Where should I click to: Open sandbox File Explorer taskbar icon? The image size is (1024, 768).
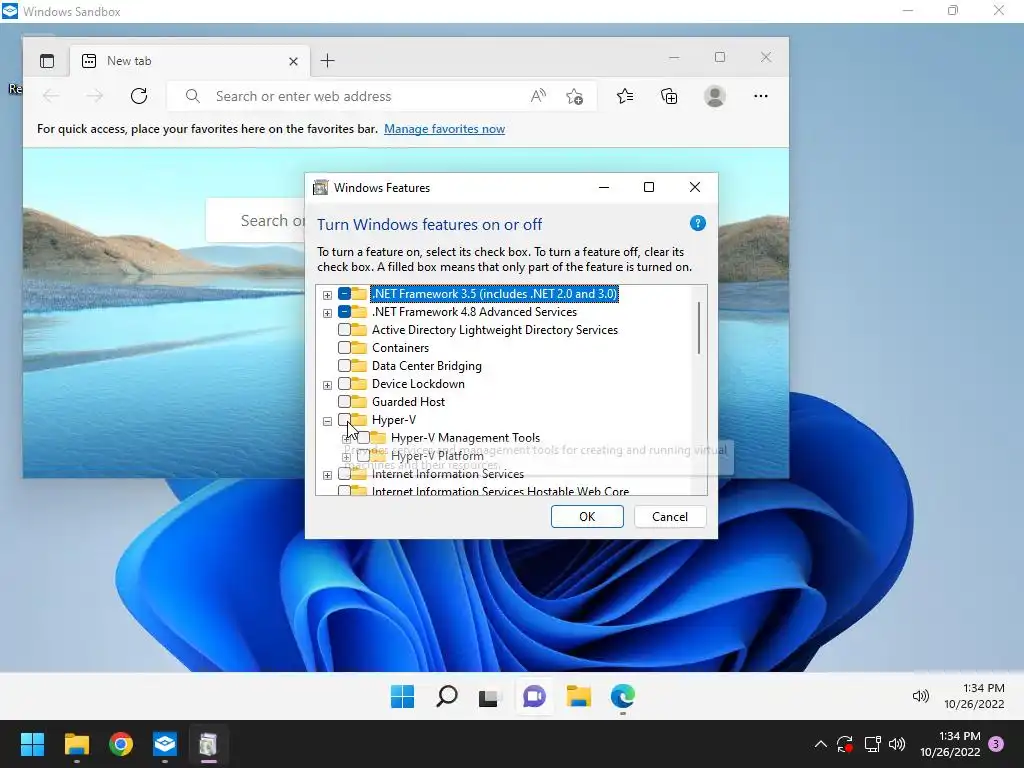click(579, 696)
